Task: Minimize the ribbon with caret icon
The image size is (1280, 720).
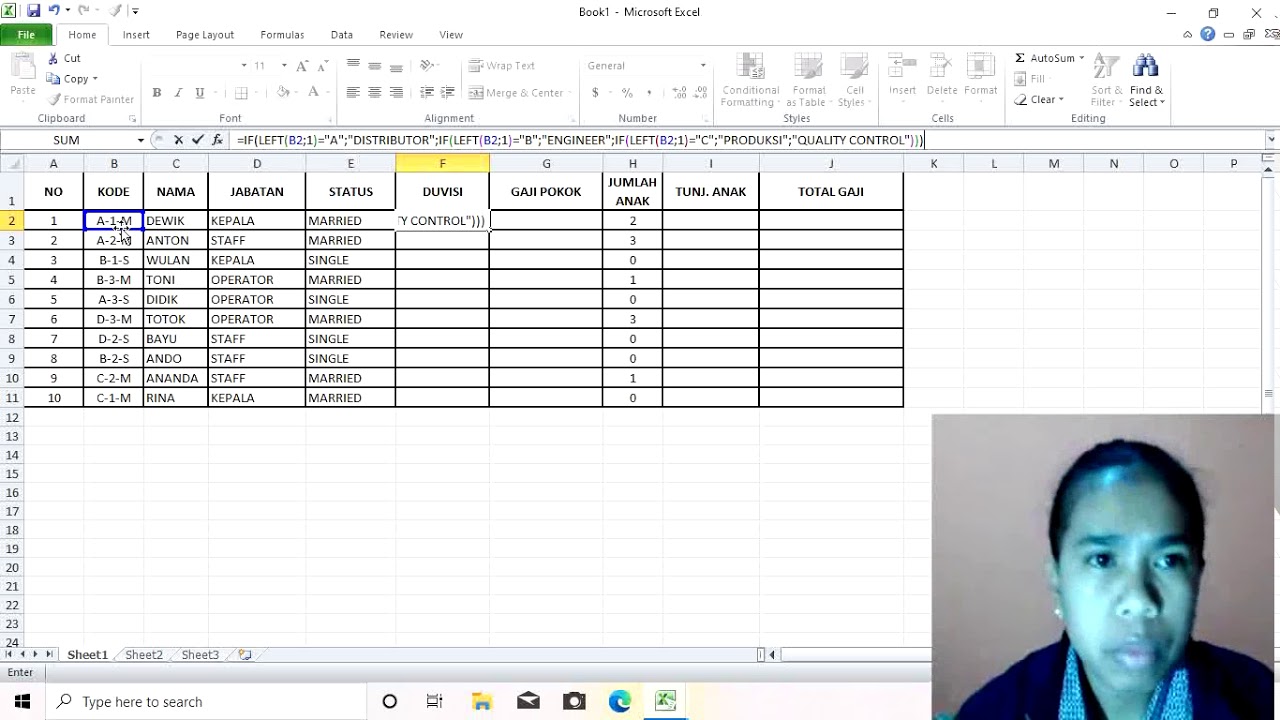Action: [x=1188, y=35]
